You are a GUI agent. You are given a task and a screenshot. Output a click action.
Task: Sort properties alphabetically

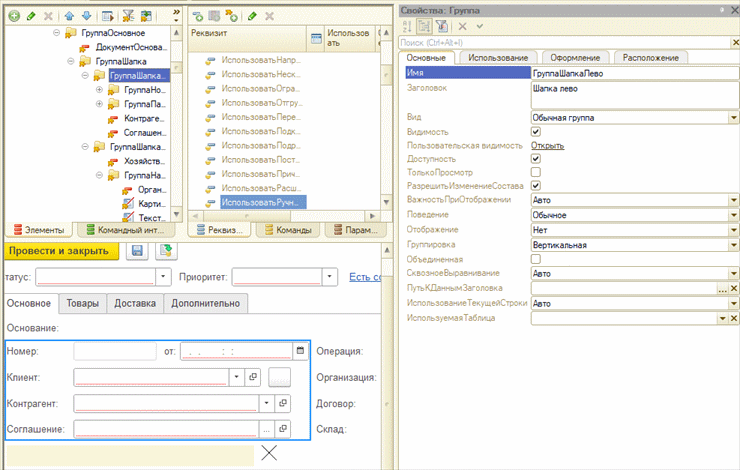(x=408, y=26)
